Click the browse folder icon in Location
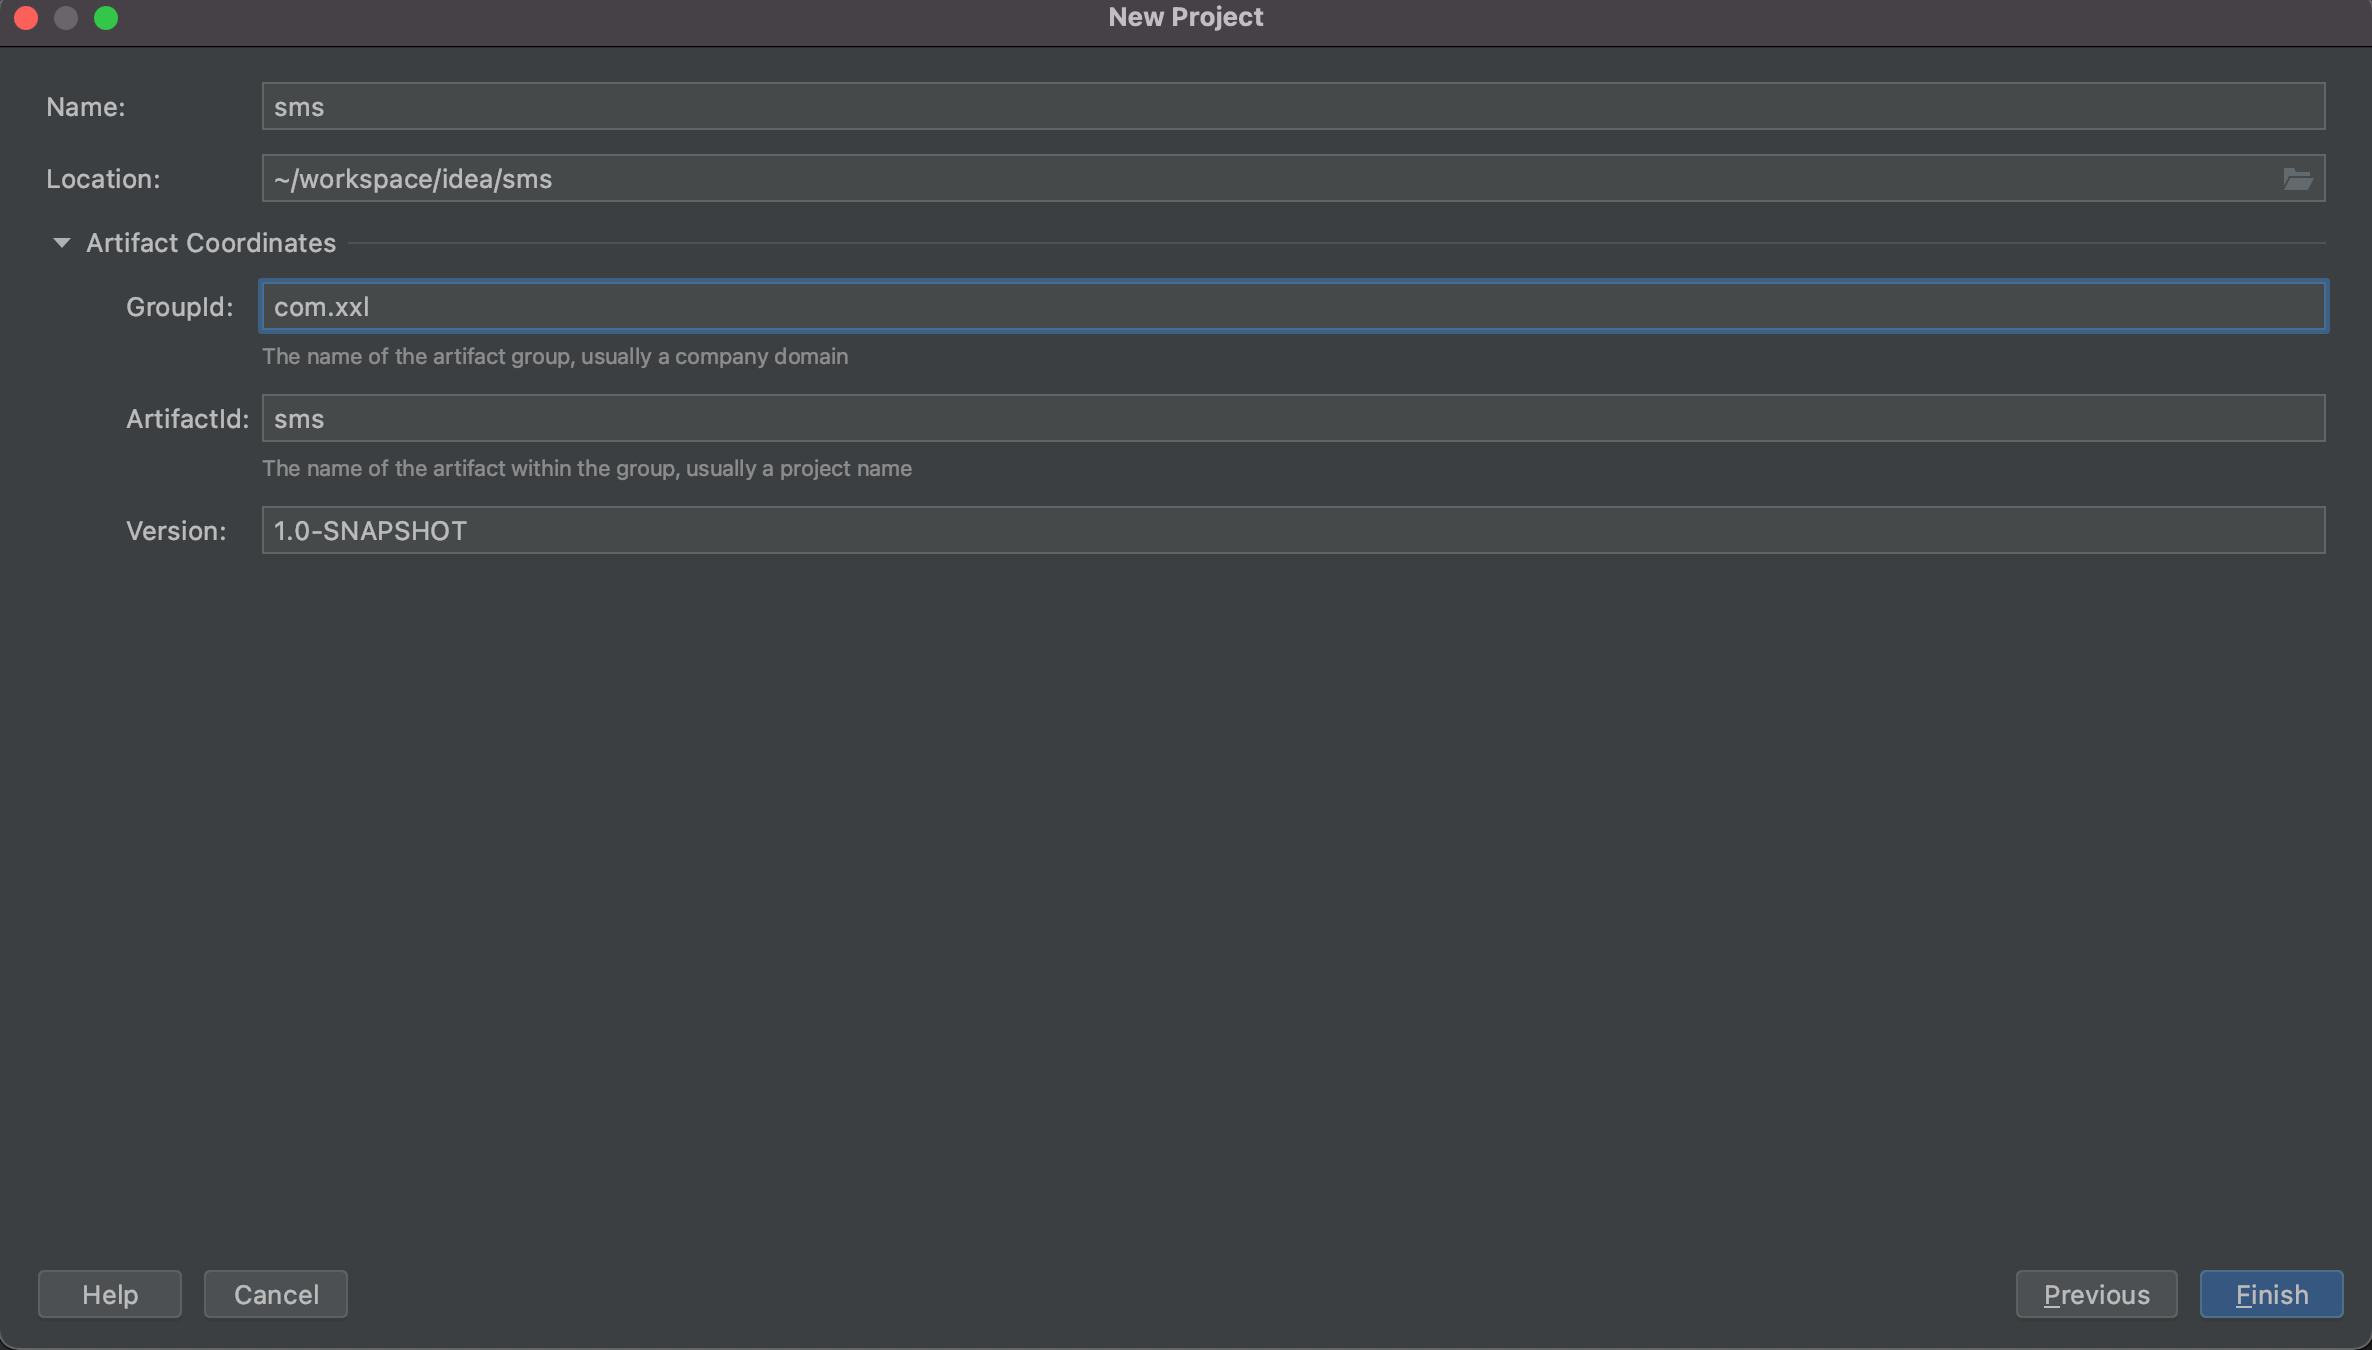The image size is (2372, 1350). click(2297, 179)
